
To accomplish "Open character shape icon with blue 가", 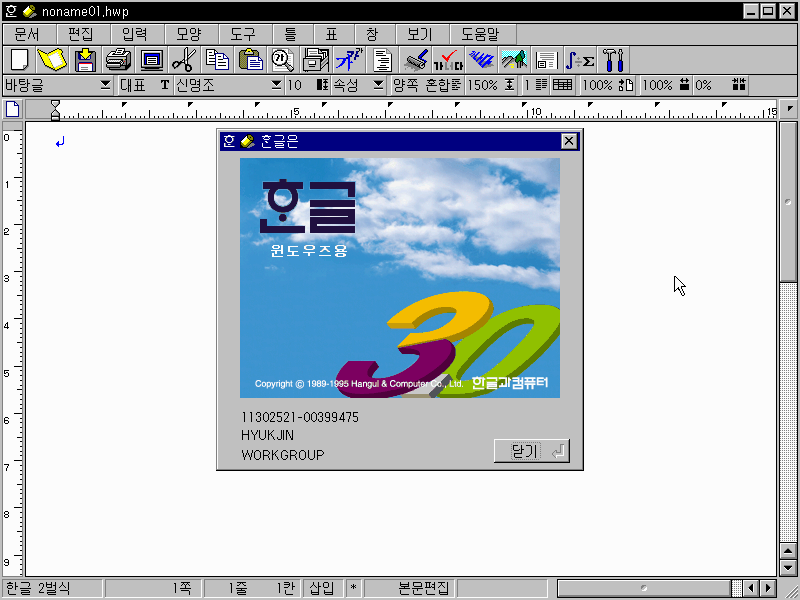I will (349, 60).
